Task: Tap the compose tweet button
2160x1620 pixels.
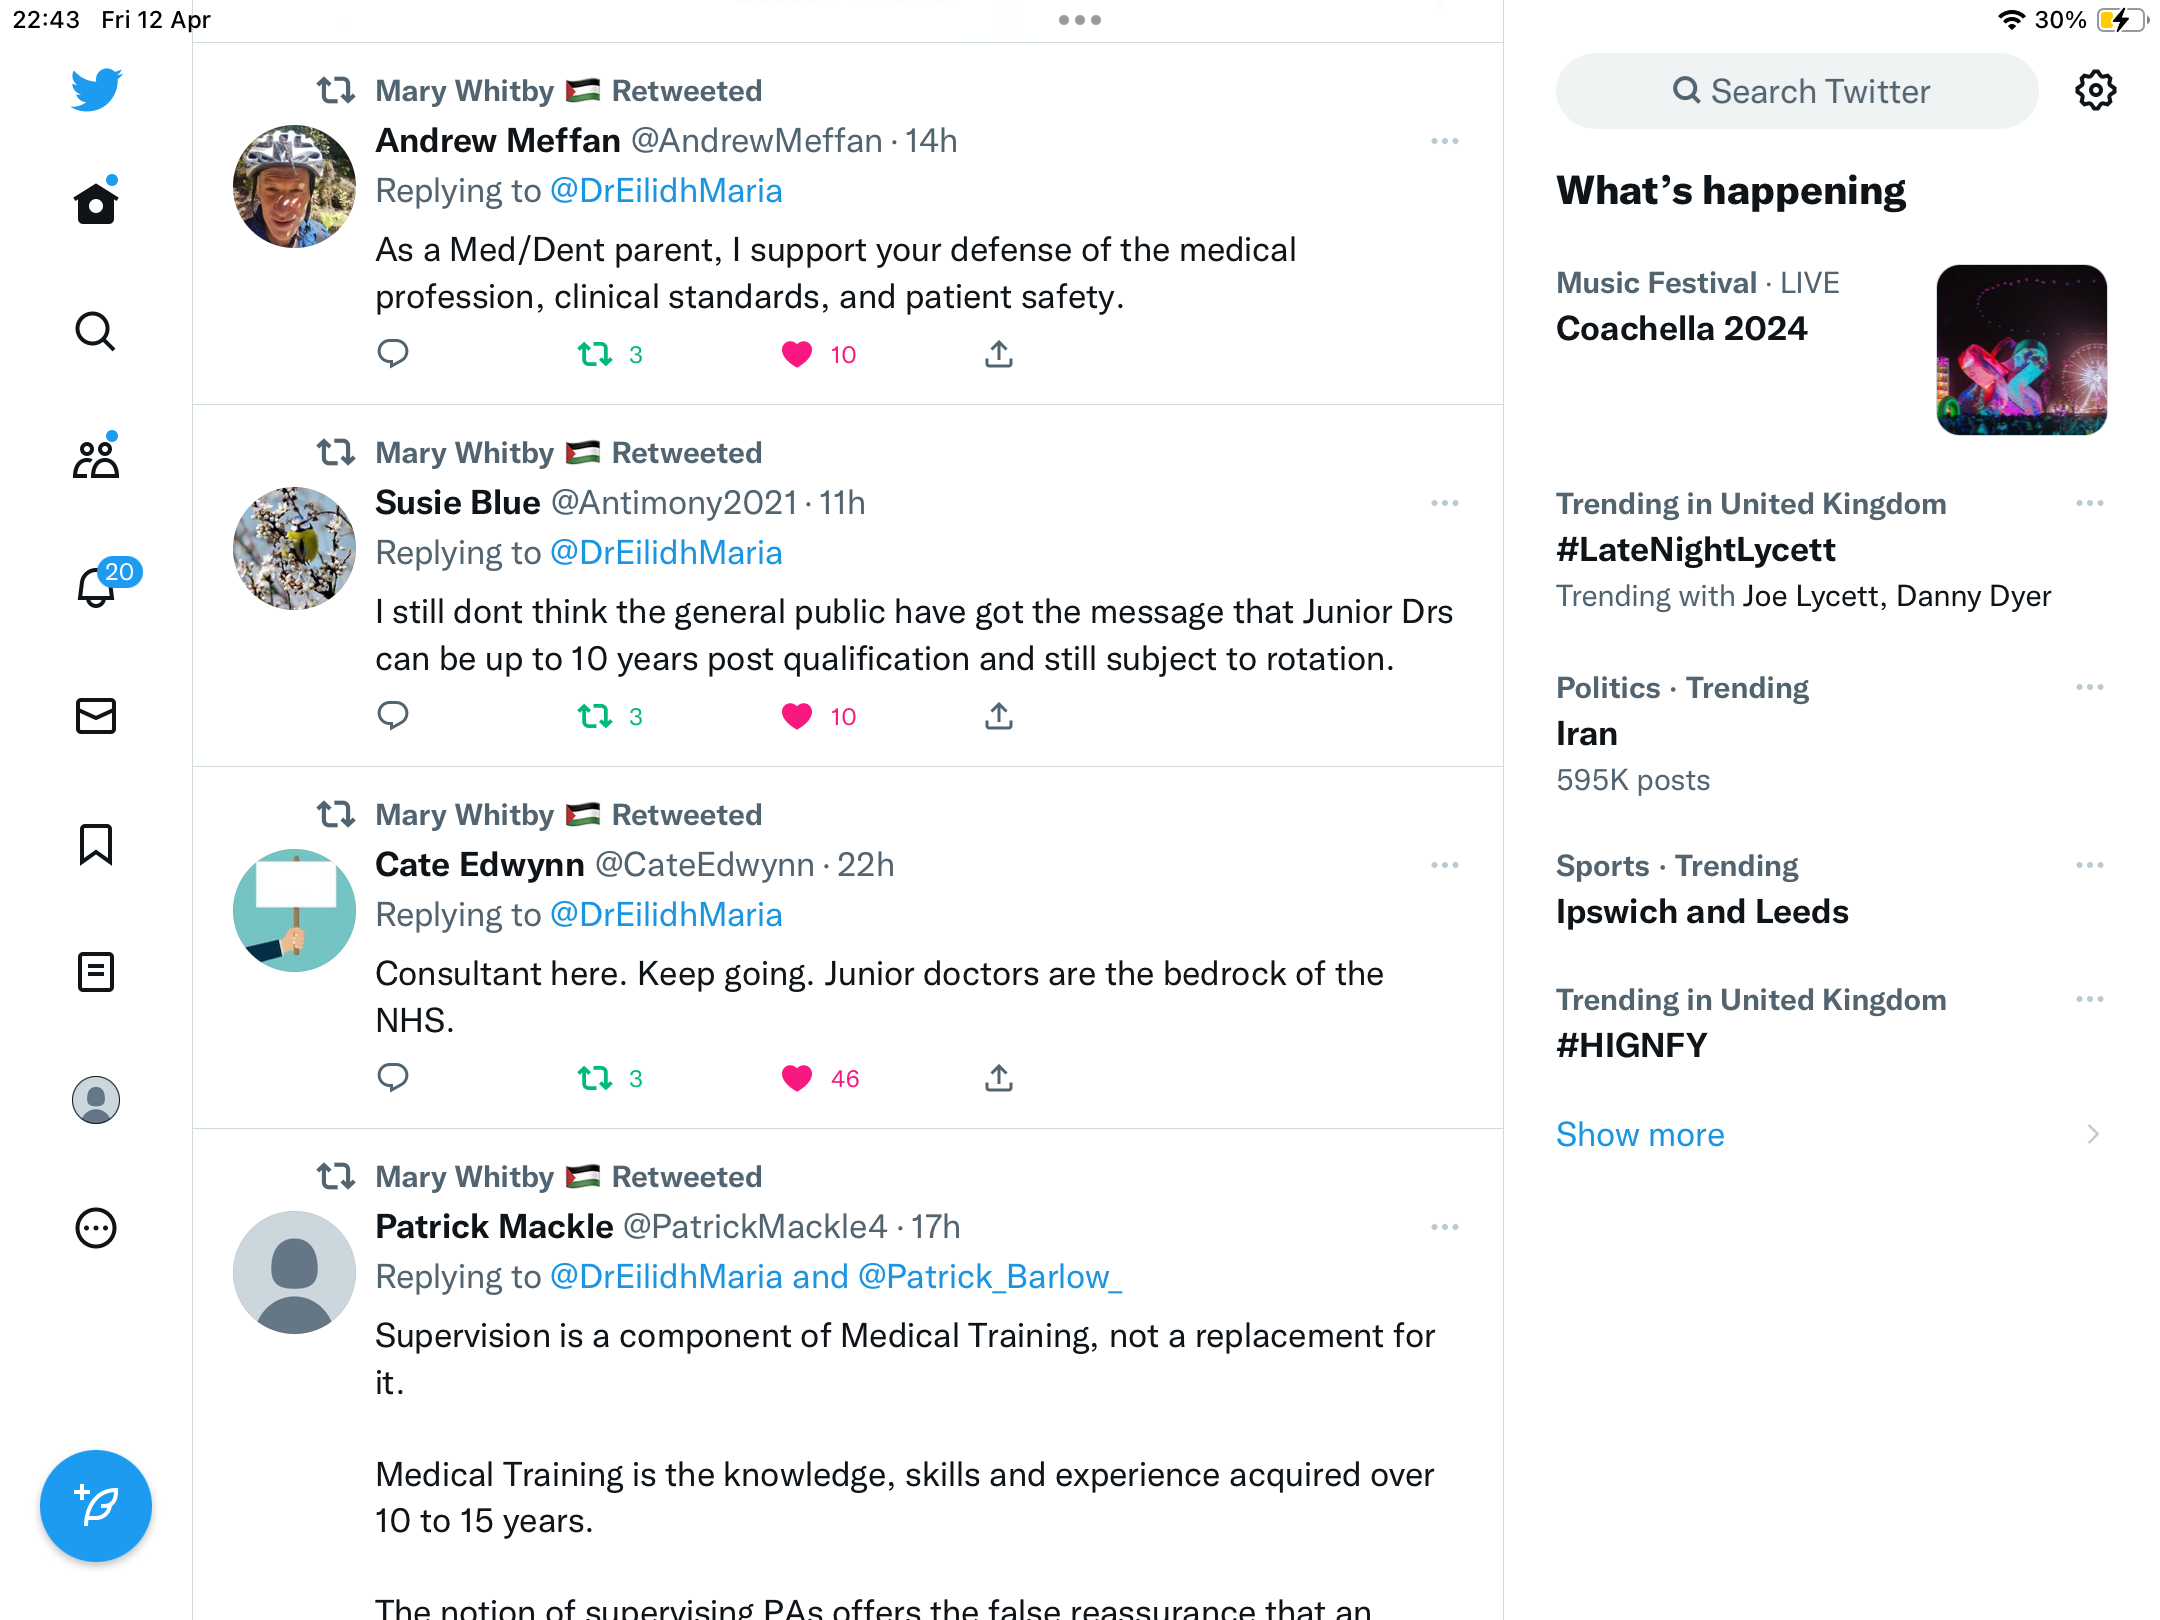Action: (x=96, y=1506)
